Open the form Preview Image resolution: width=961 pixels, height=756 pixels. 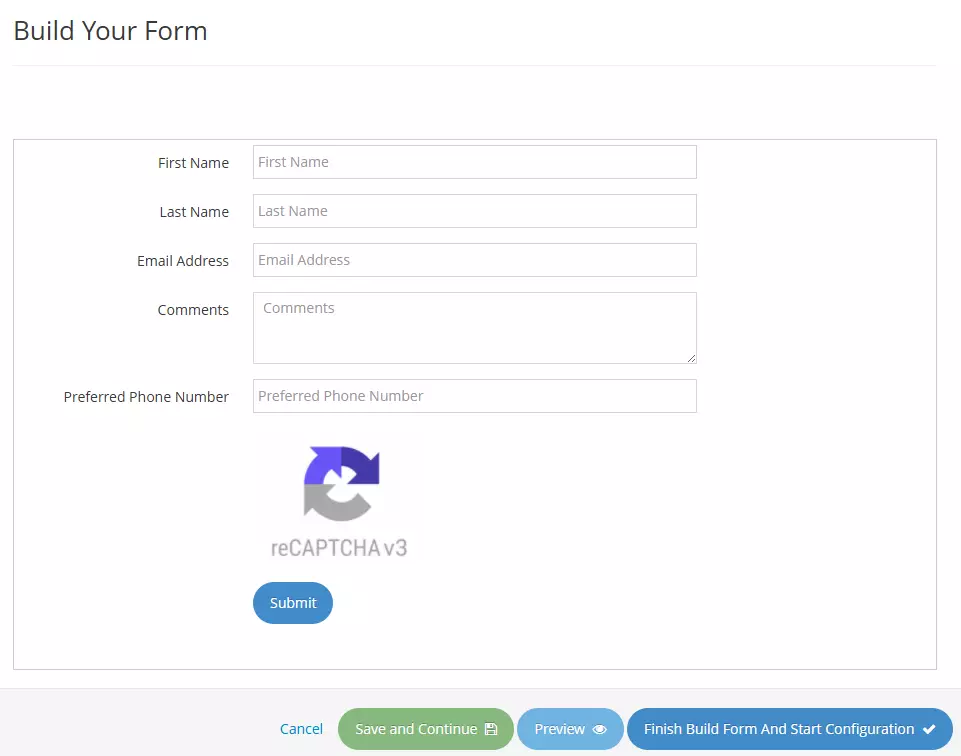click(570, 729)
